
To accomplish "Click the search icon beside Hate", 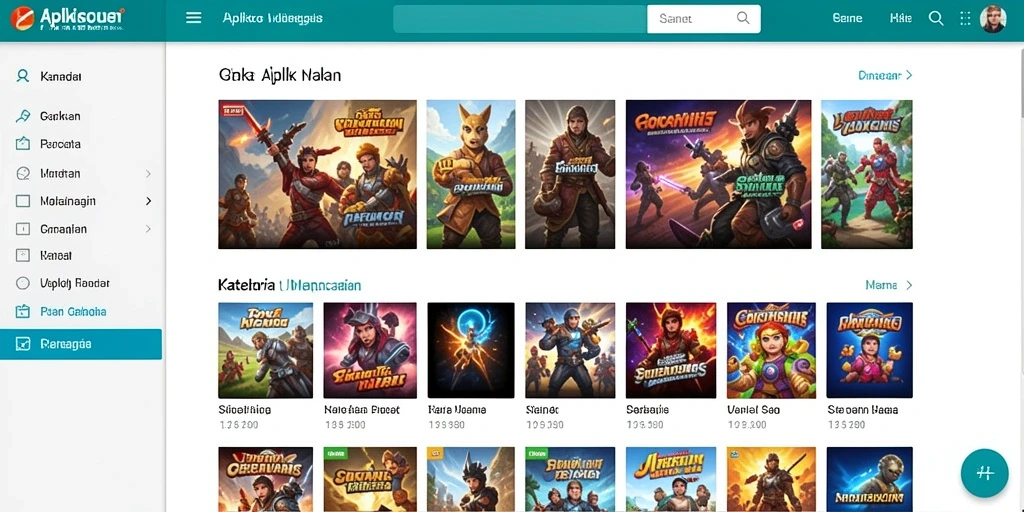I will coord(936,18).
